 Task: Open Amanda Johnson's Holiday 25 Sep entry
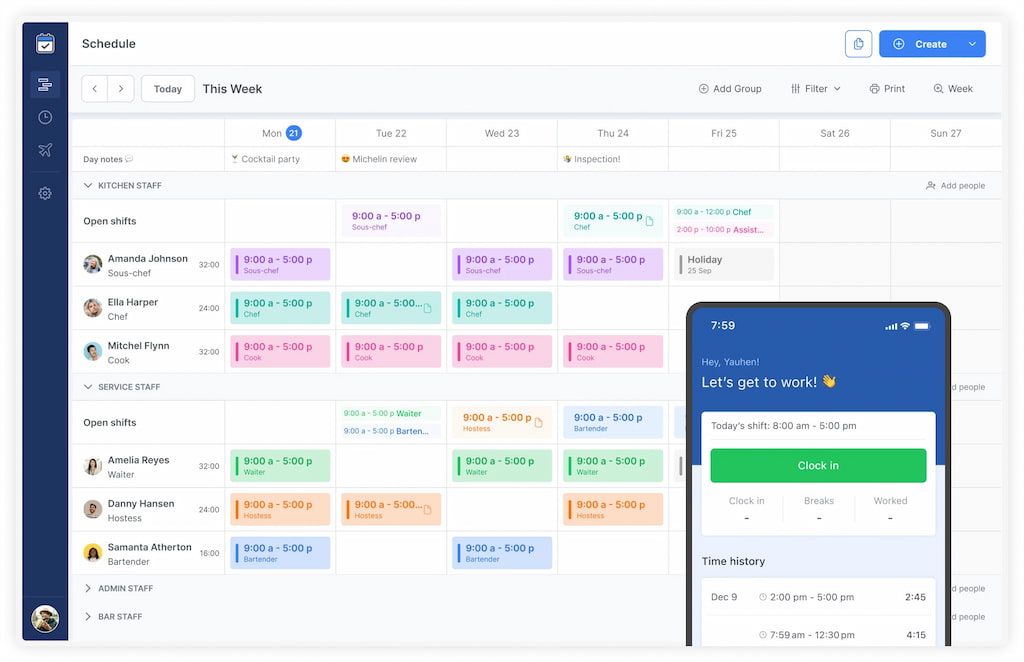coord(724,264)
